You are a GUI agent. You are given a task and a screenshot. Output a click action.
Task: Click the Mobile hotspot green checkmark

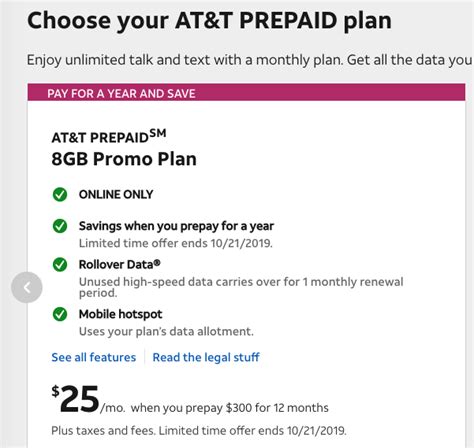[60, 314]
